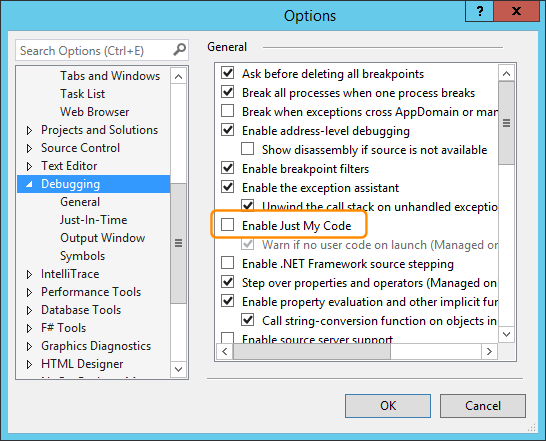The width and height of the screenshot is (546, 441).
Task: Click the search magnifier icon
Action: point(179,50)
